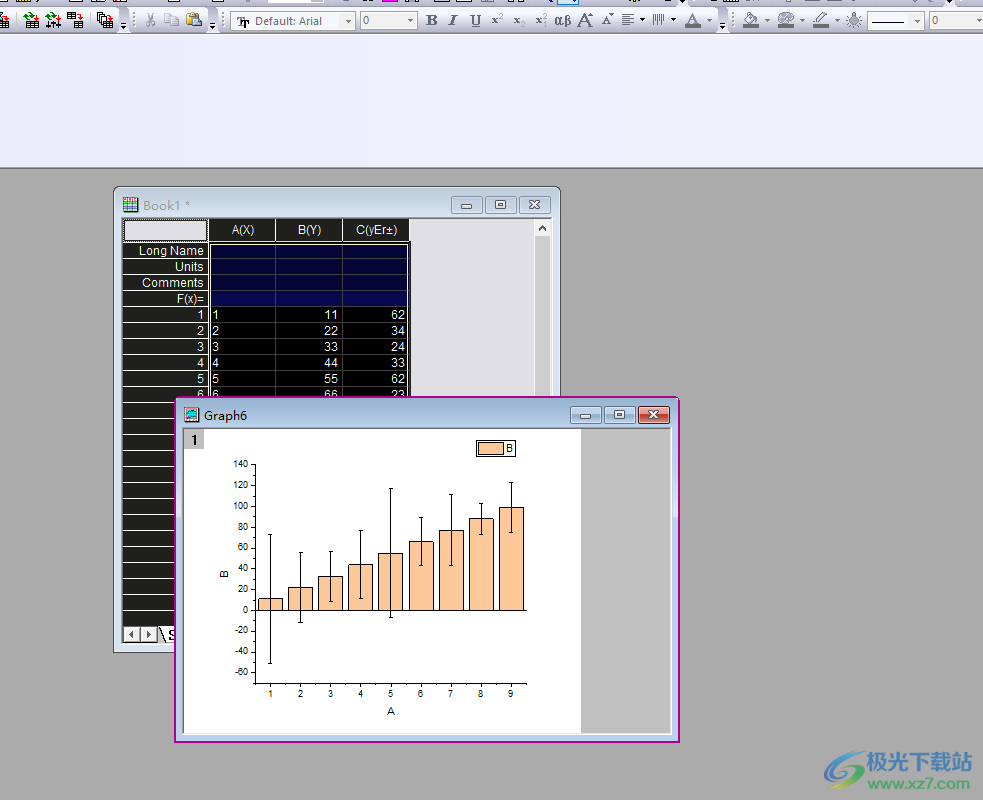Click the legend entry B in Graph6
This screenshot has width=983, height=800.
click(x=496, y=448)
